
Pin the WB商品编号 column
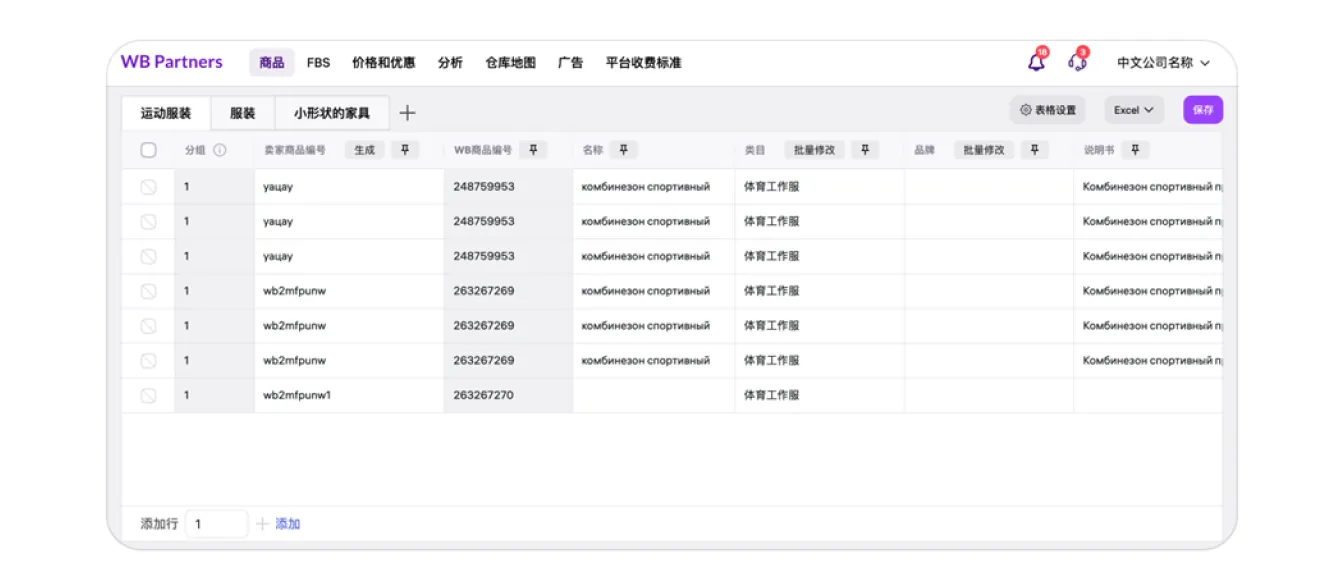(533, 150)
